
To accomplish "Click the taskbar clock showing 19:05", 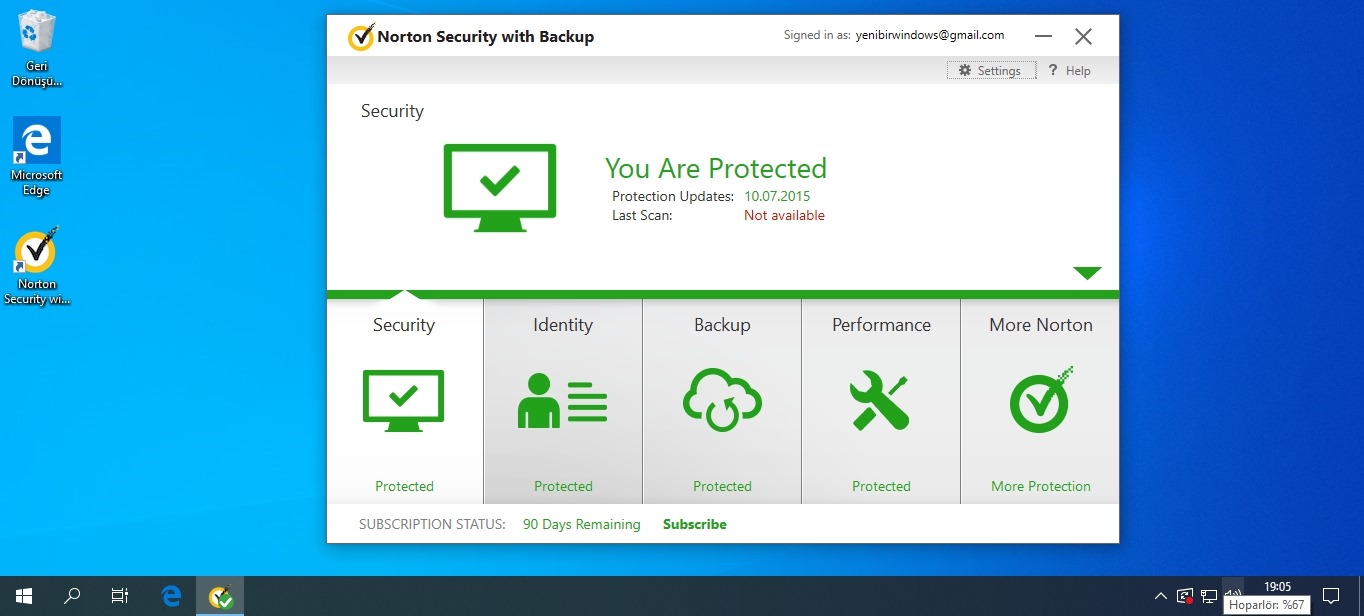I will (1277, 586).
